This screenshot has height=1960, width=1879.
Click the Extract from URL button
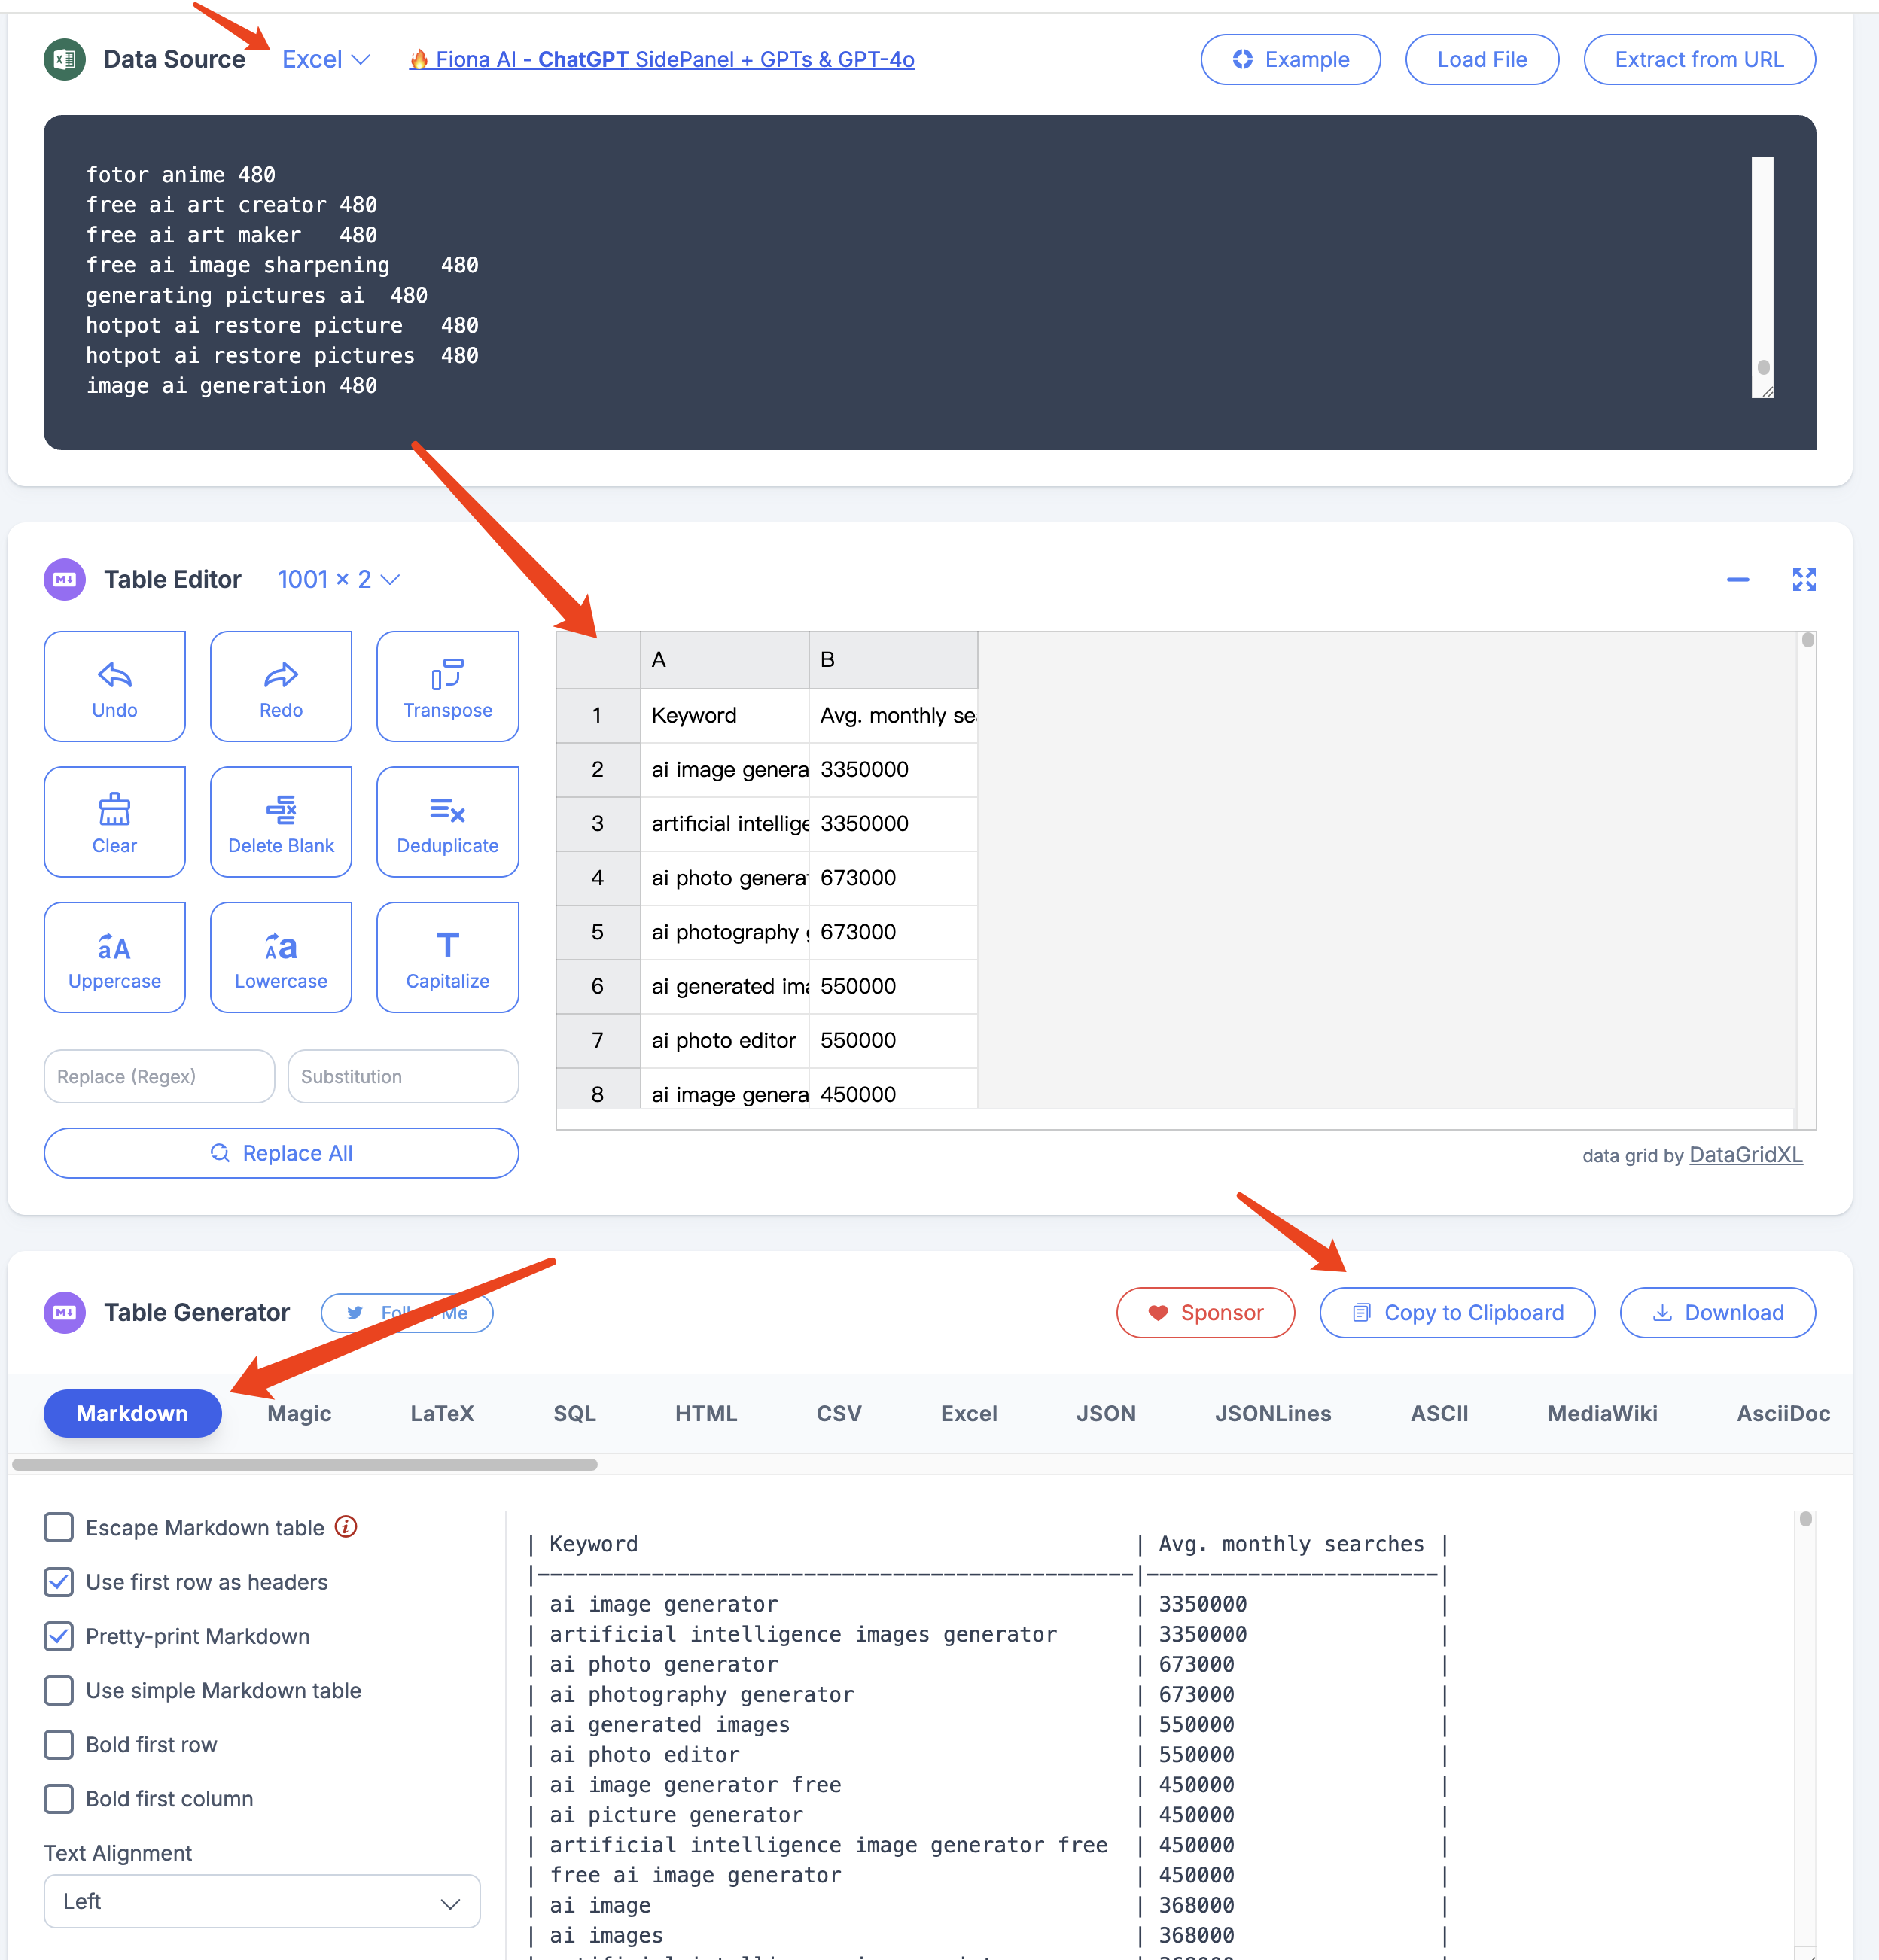tap(1699, 60)
